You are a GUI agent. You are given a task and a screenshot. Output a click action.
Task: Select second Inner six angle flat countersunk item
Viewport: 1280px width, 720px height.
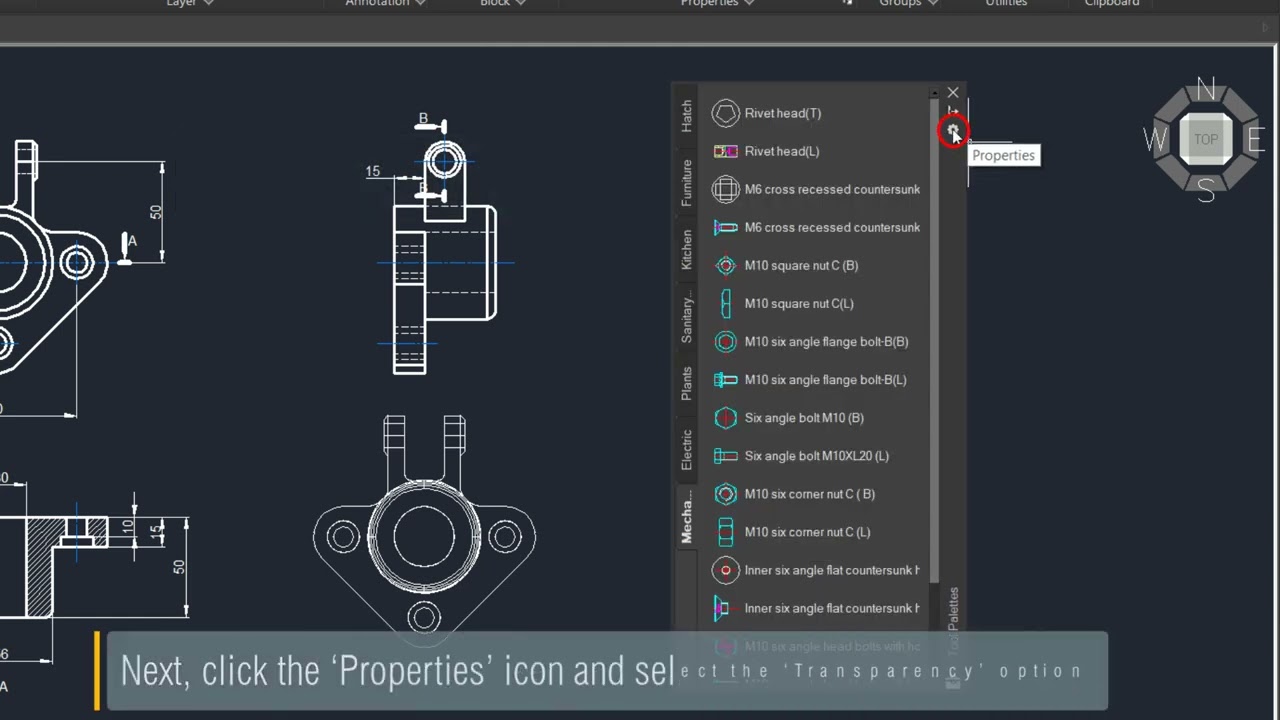click(815, 608)
